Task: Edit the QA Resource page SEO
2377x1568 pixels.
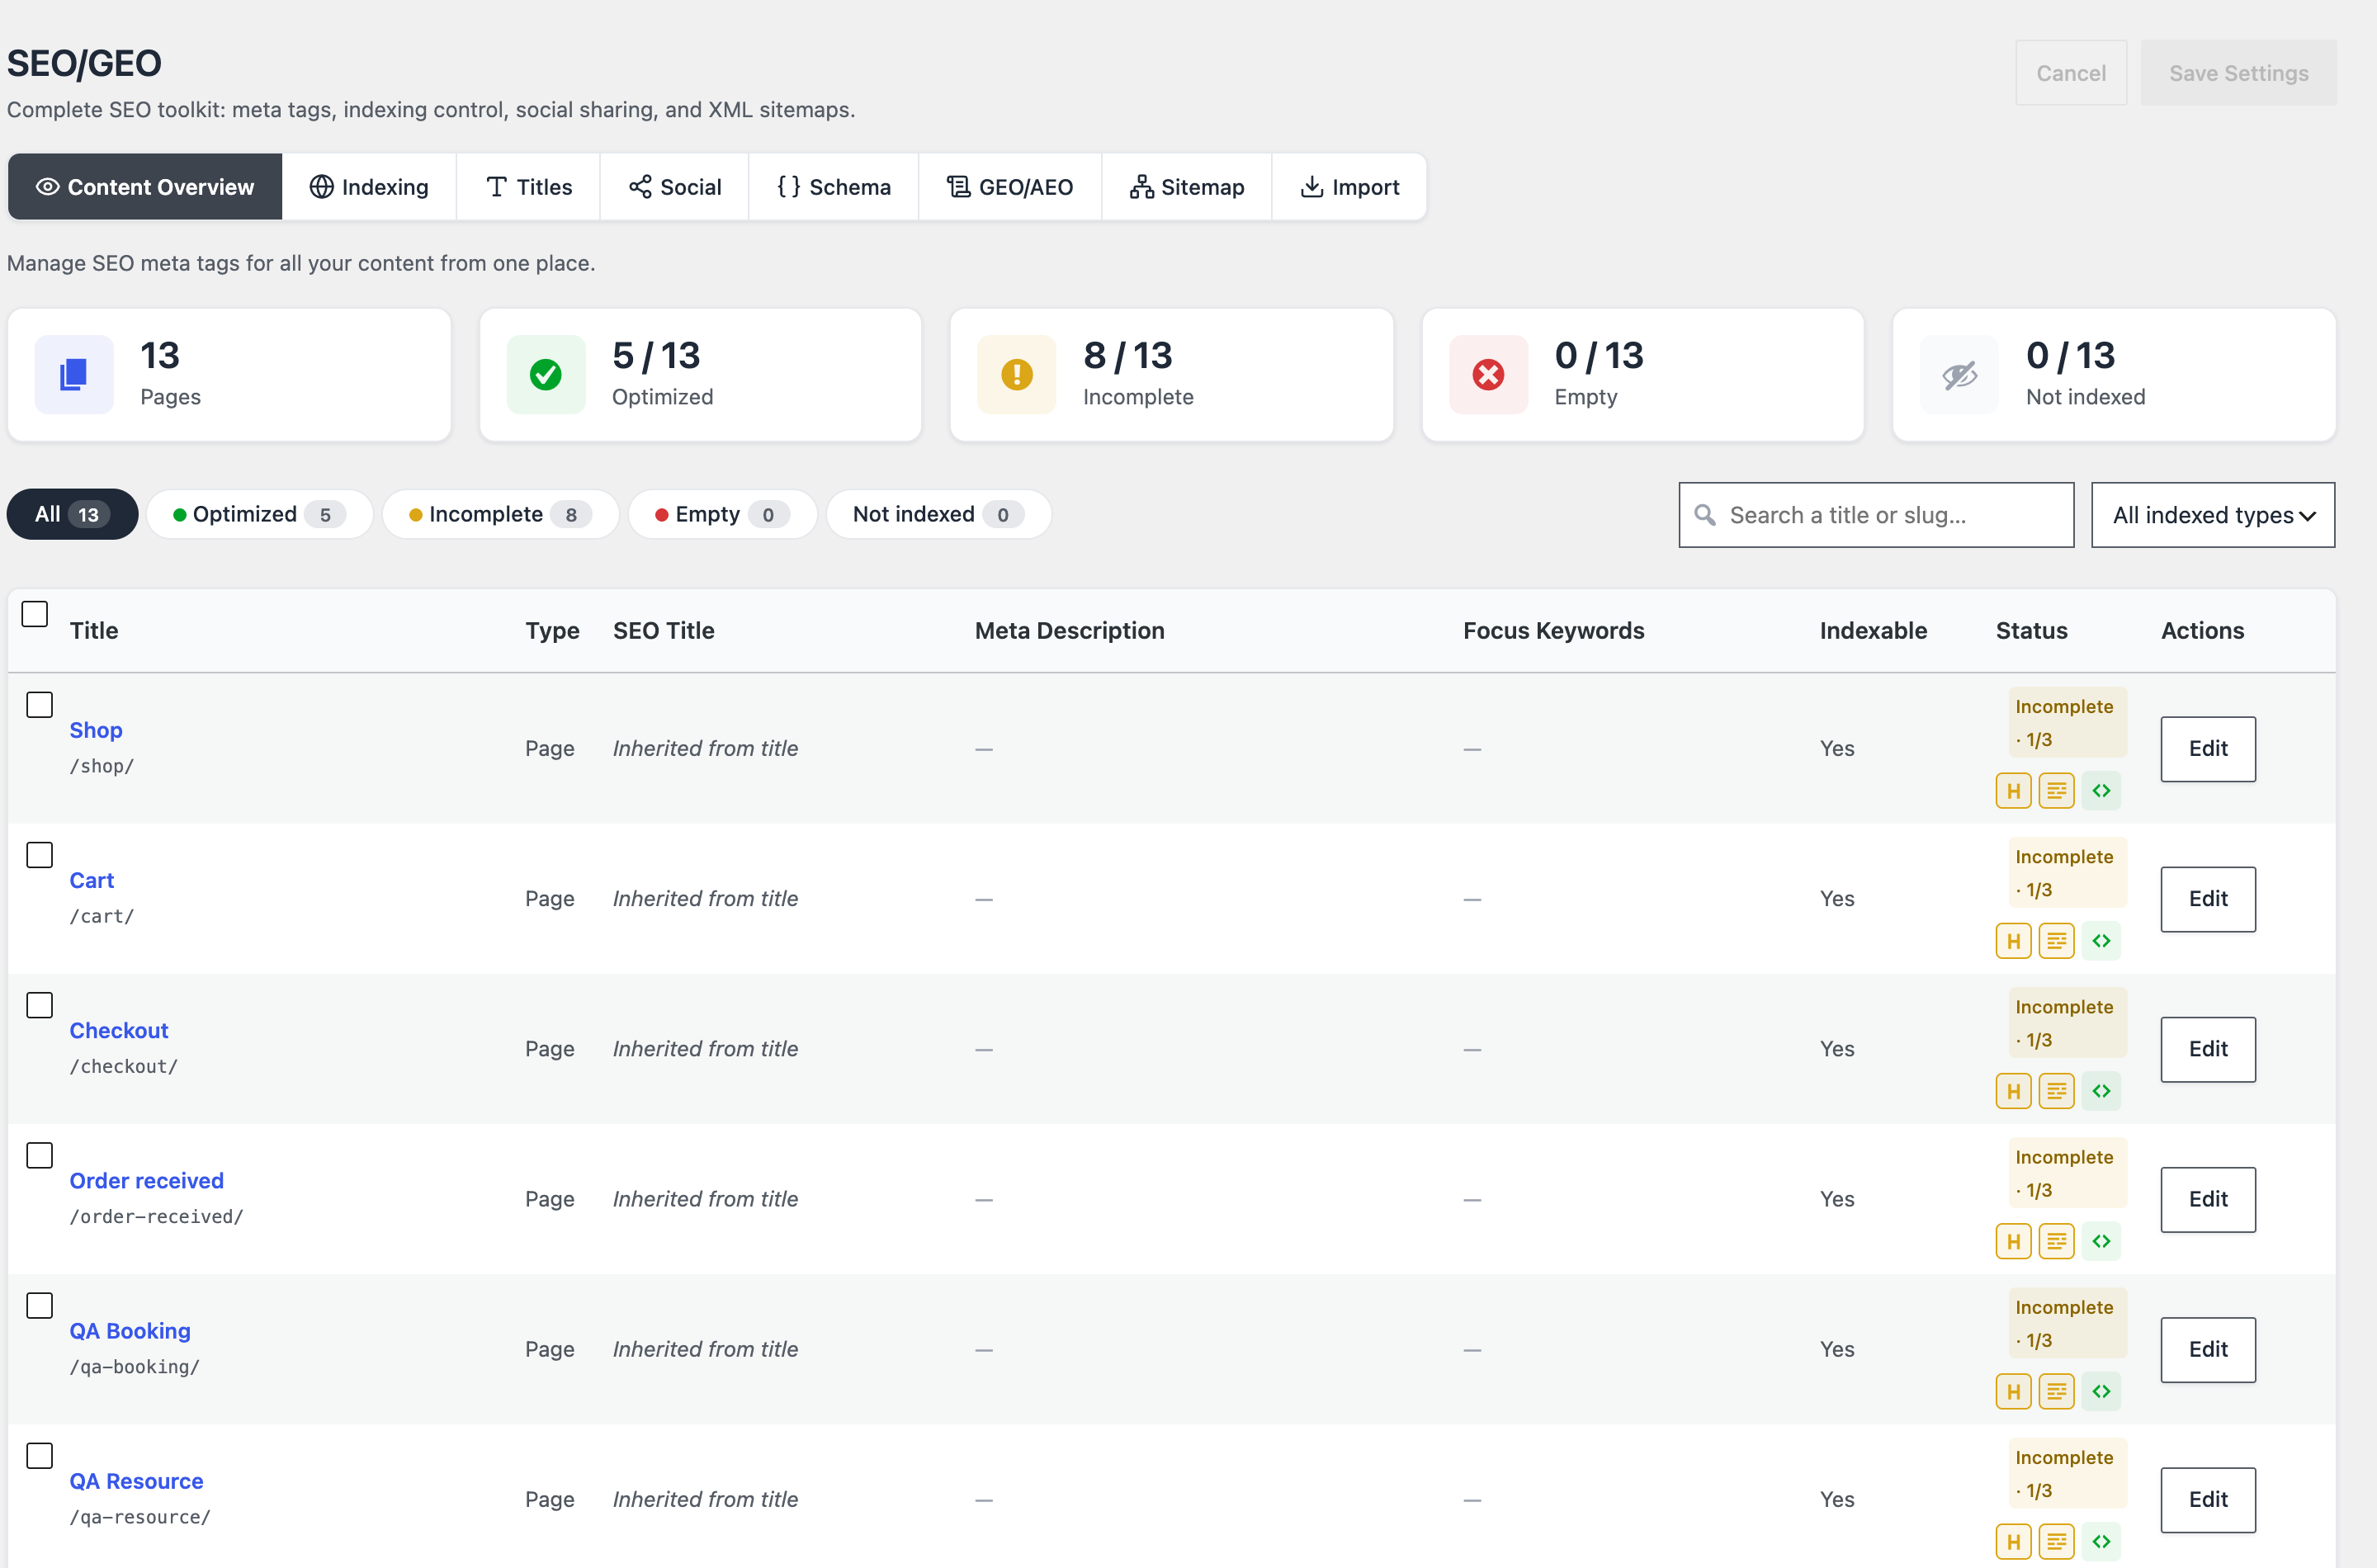Action: point(2208,1499)
